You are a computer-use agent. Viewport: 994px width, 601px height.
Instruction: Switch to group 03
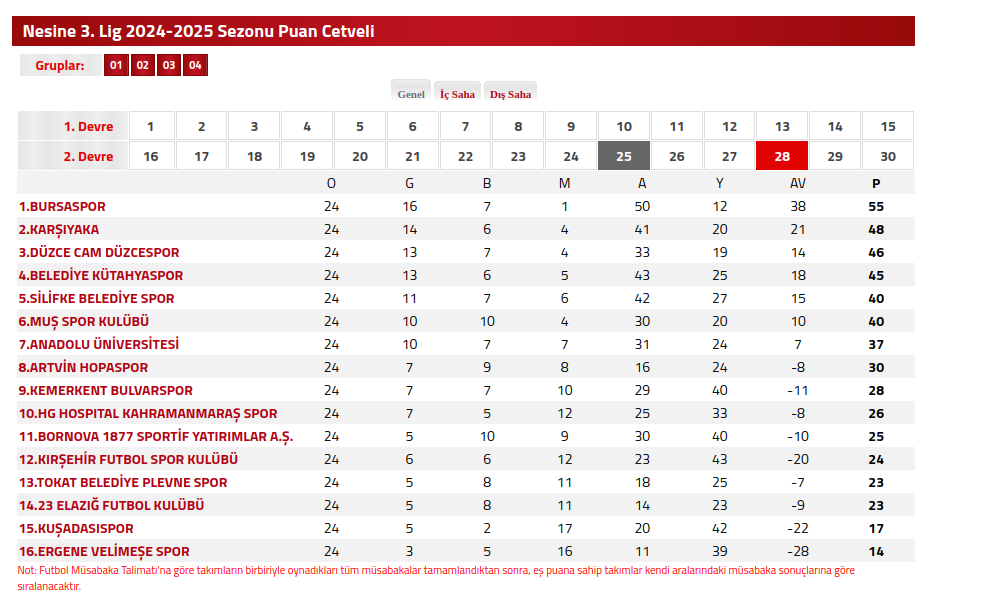[x=169, y=66]
